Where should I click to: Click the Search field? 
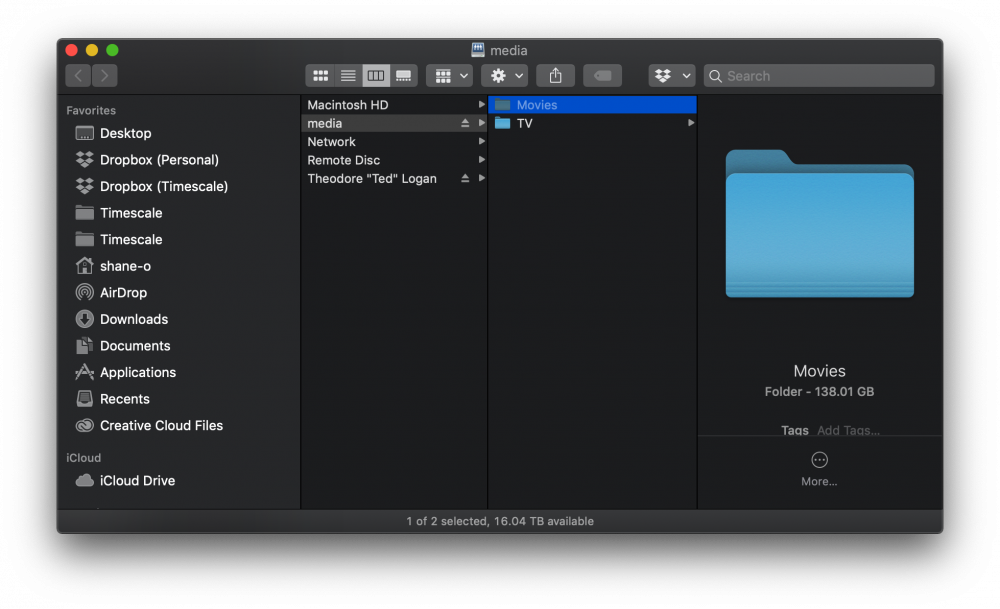pos(820,76)
